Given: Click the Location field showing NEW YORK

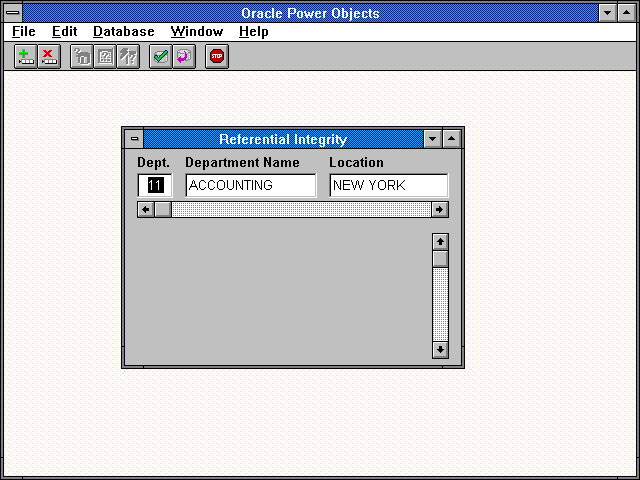Looking at the screenshot, I should (x=388, y=185).
